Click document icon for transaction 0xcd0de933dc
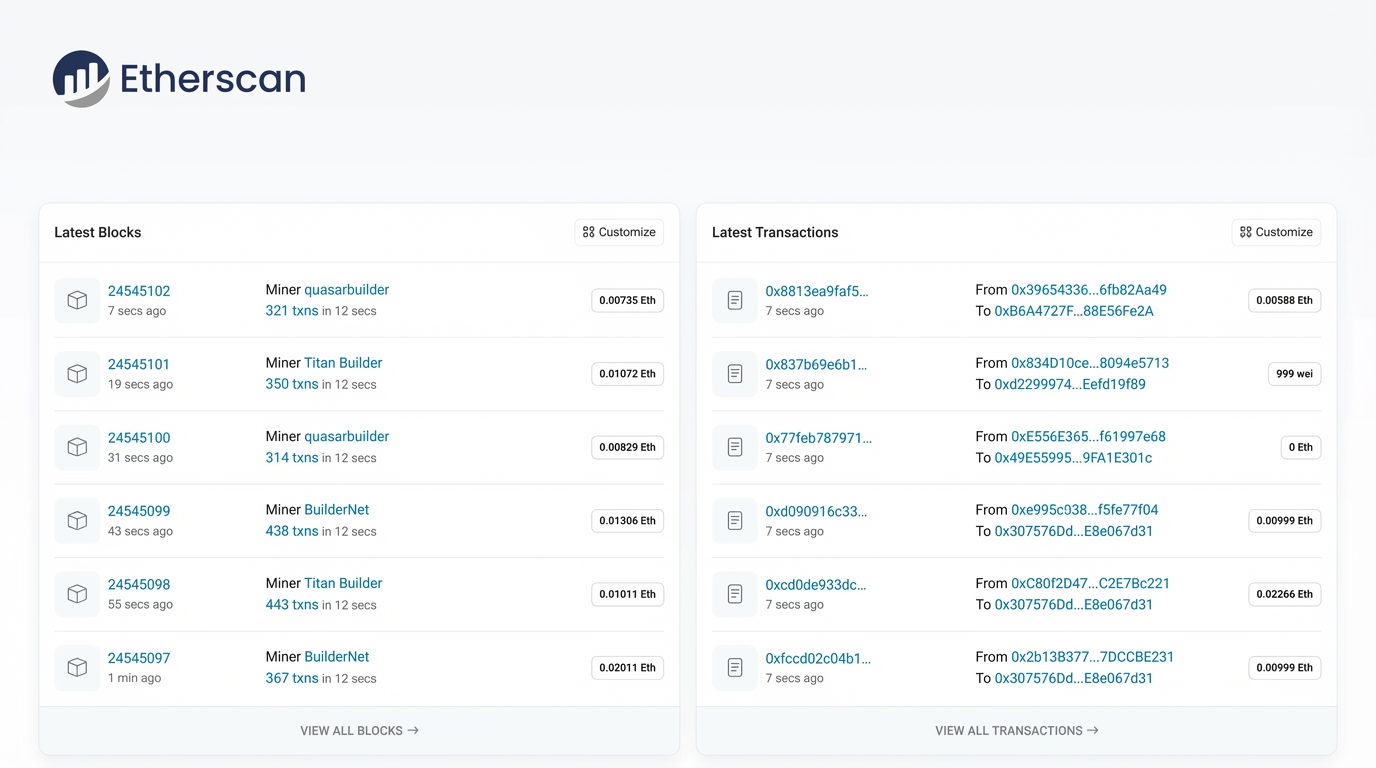1376x768 pixels. (x=735, y=594)
